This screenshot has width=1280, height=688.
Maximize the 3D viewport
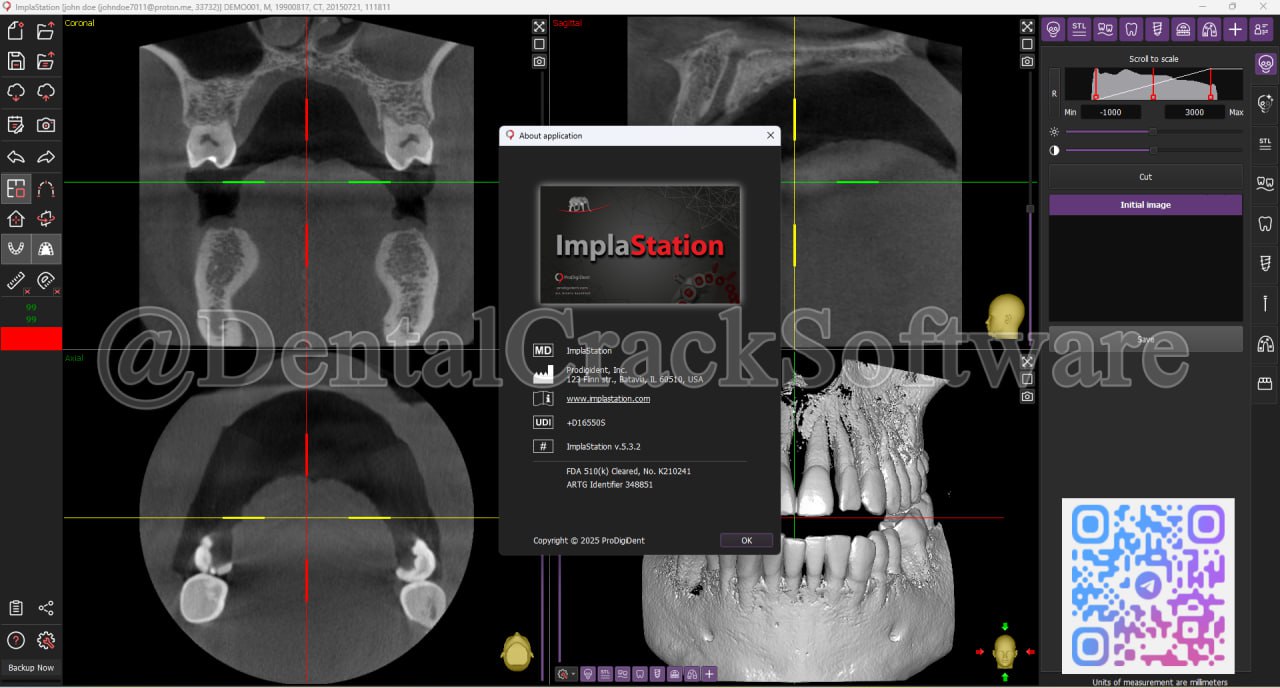click(x=1027, y=362)
